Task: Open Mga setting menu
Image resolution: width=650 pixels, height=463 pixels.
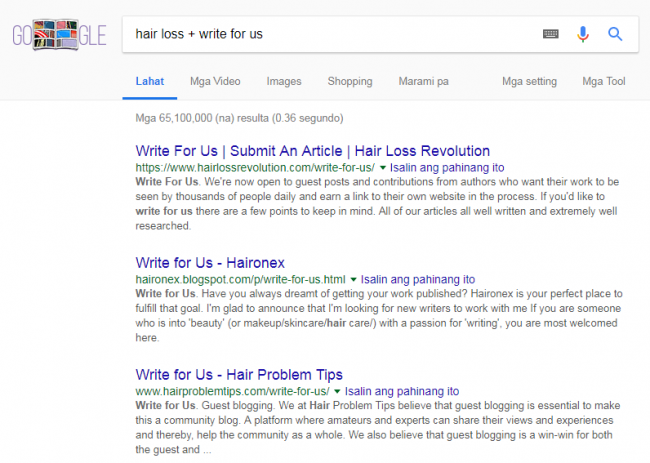Action: [530, 81]
